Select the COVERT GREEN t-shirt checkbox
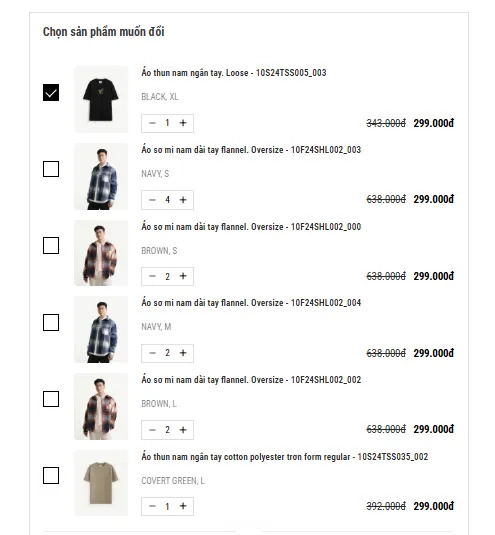The height and width of the screenshot is (535, 495). (x=51, y=476)
